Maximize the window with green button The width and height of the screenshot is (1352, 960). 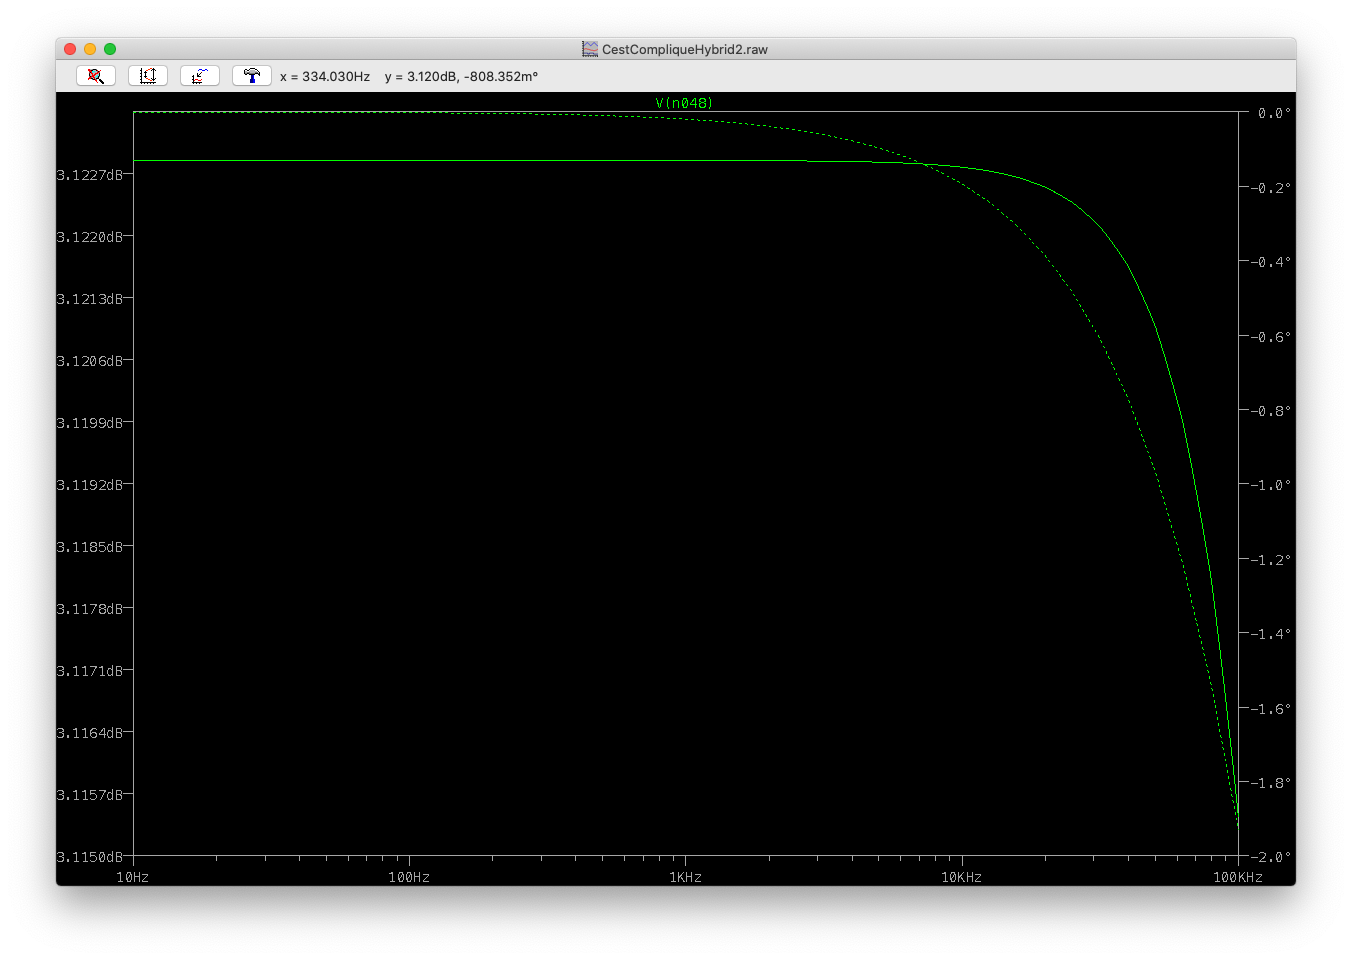click(x=110, y=49)
